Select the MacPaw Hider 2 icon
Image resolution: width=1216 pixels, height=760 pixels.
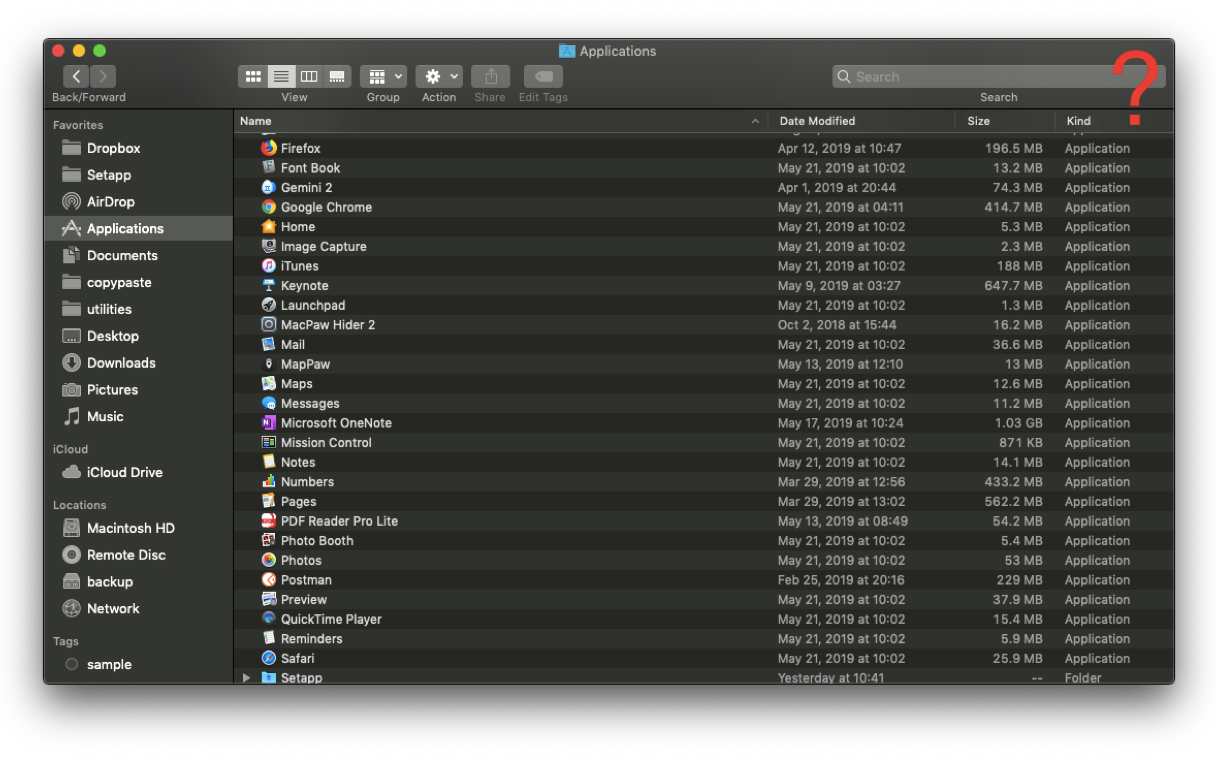[x=269, y=325]
